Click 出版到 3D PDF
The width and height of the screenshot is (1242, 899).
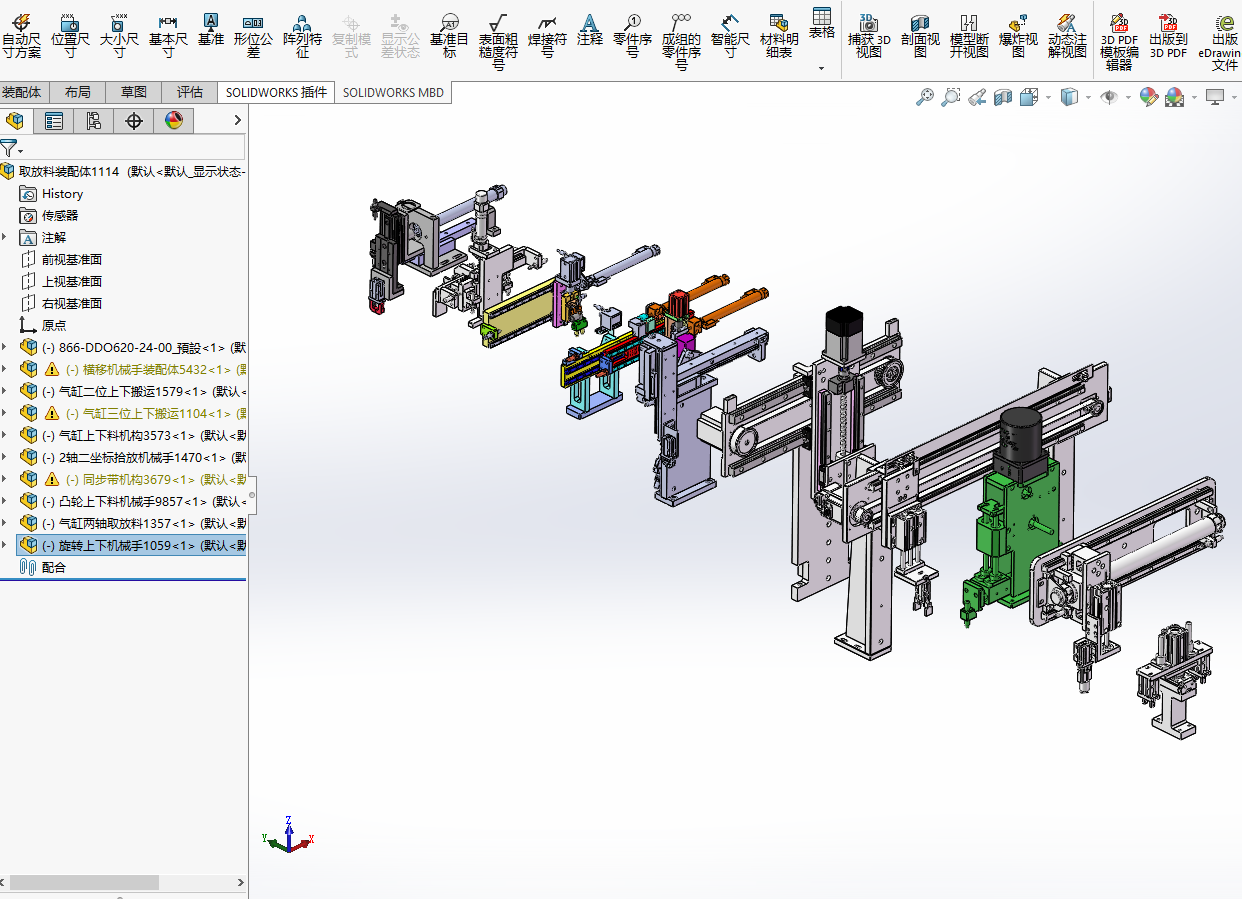coord(1168,36)
